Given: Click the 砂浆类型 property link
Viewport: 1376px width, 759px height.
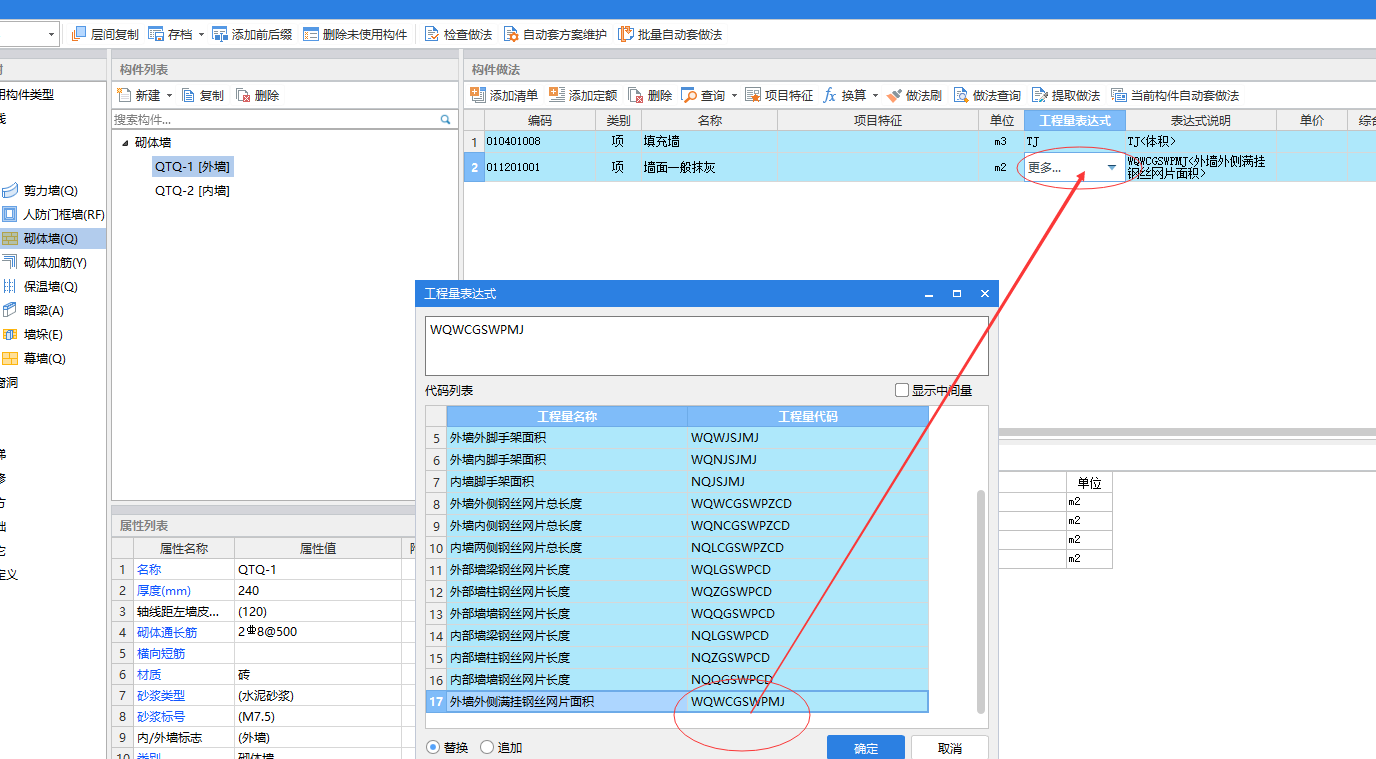Looking at the screenshot, I should click(161, 695).
